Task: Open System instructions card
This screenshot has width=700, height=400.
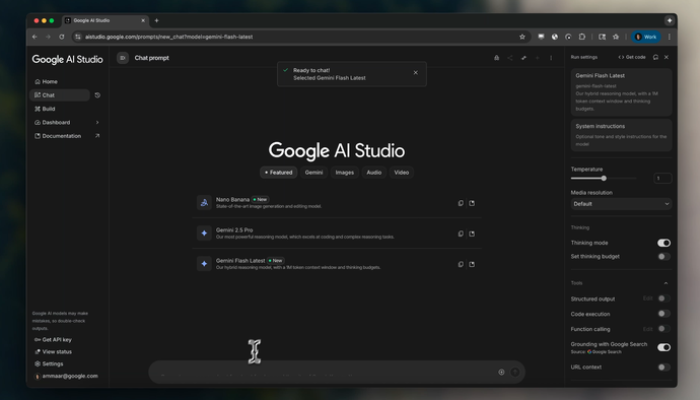Action: coord(621,135)
